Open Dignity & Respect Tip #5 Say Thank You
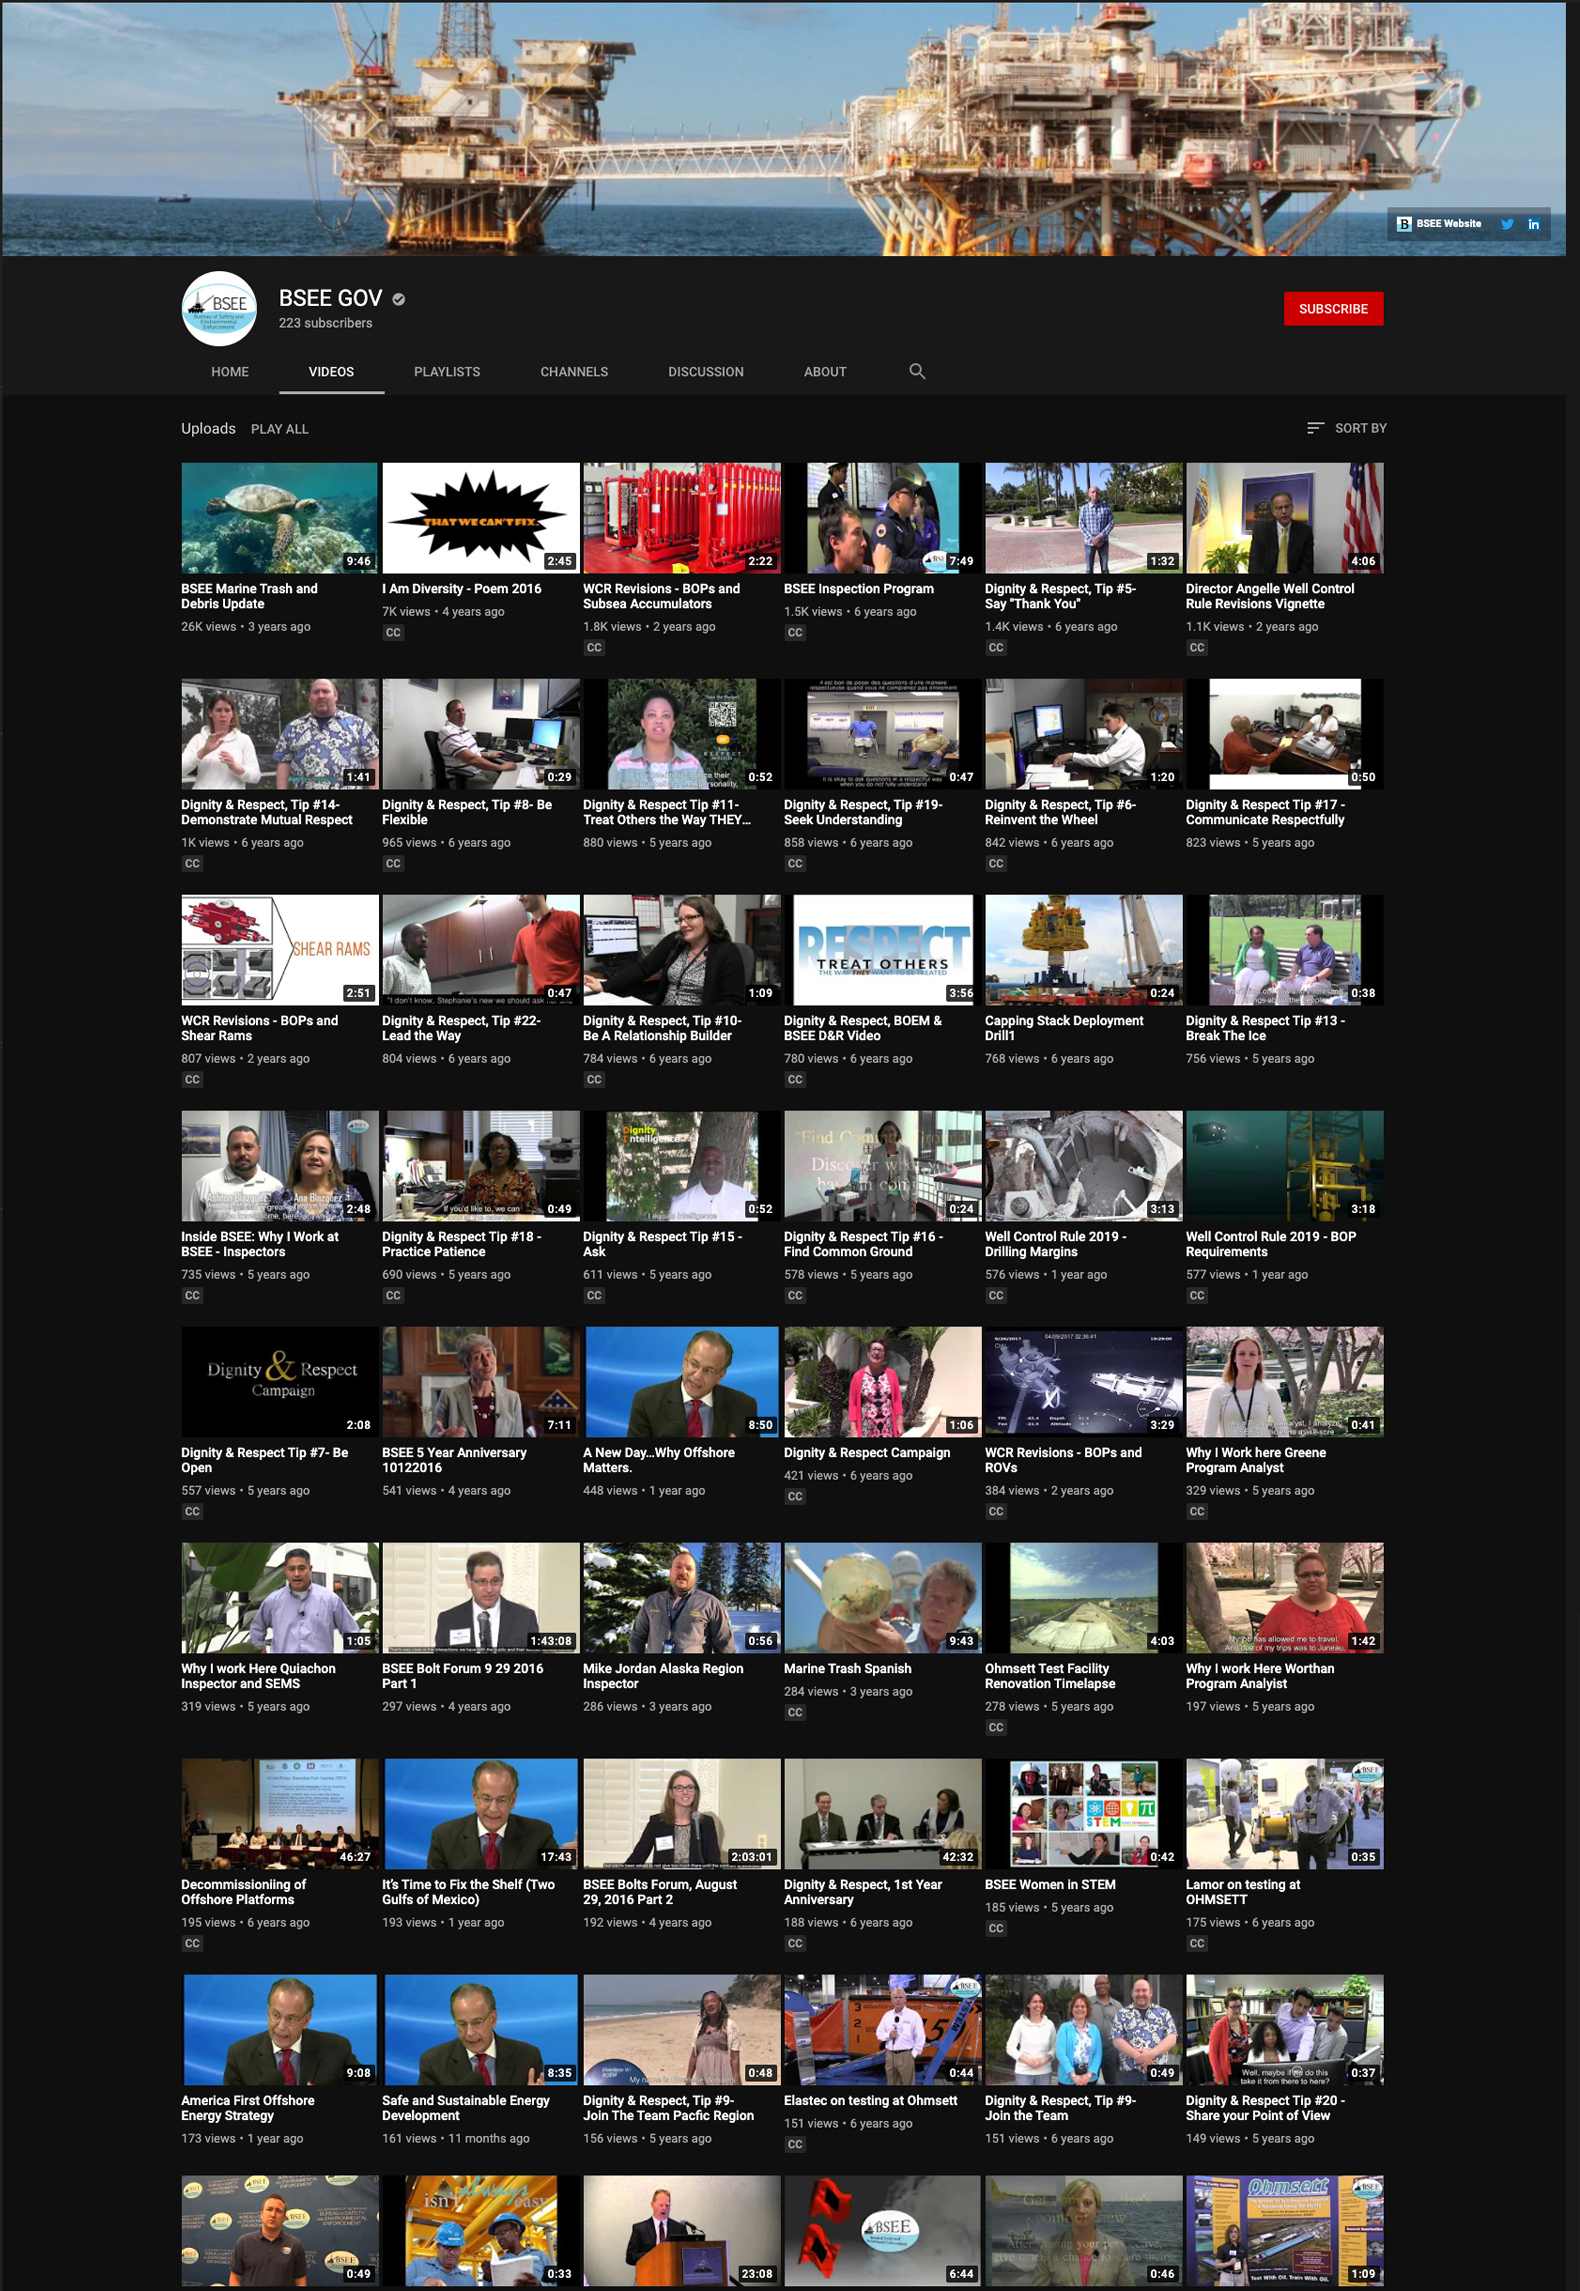Screen dimensions: 1580x2291 pyautogui.click(x=1060, y=596)
